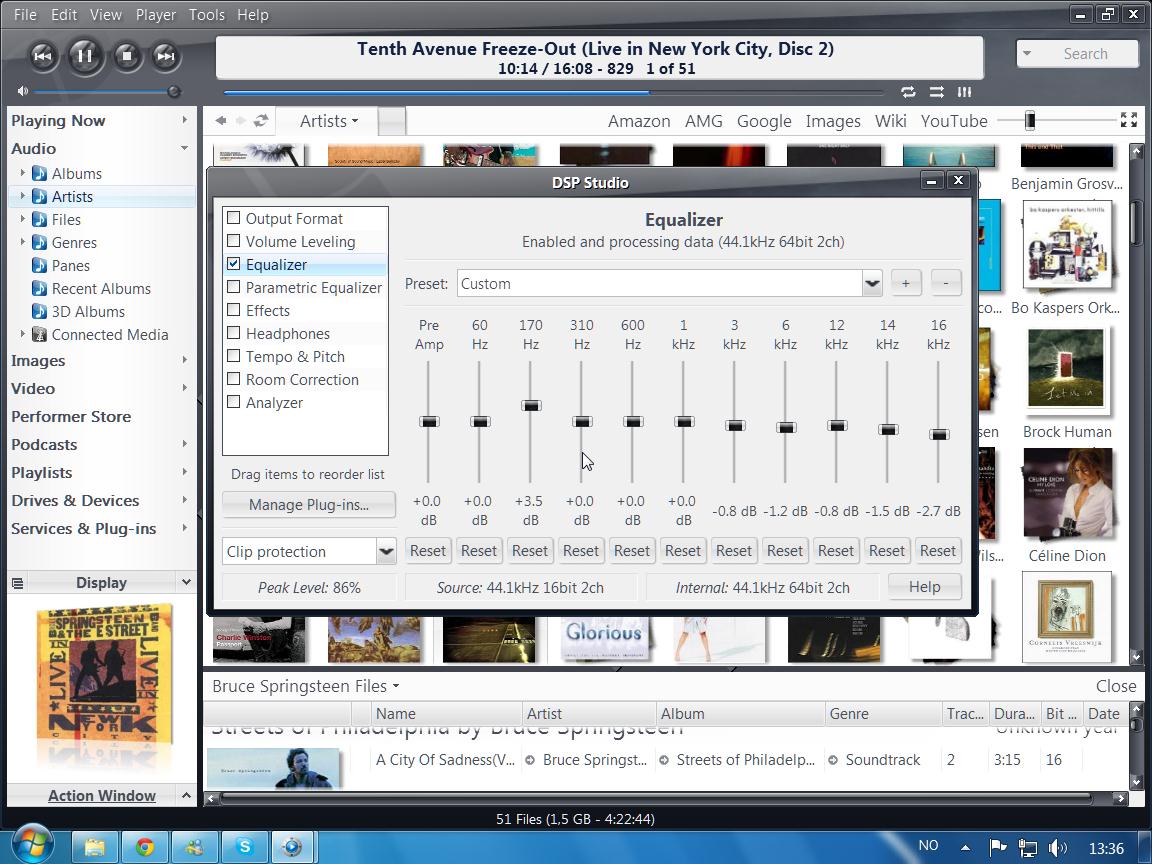The width and height of the screenshot is (1152, 864).
Task: Pause playback with the pause button
Action: (x=84, y=56)
